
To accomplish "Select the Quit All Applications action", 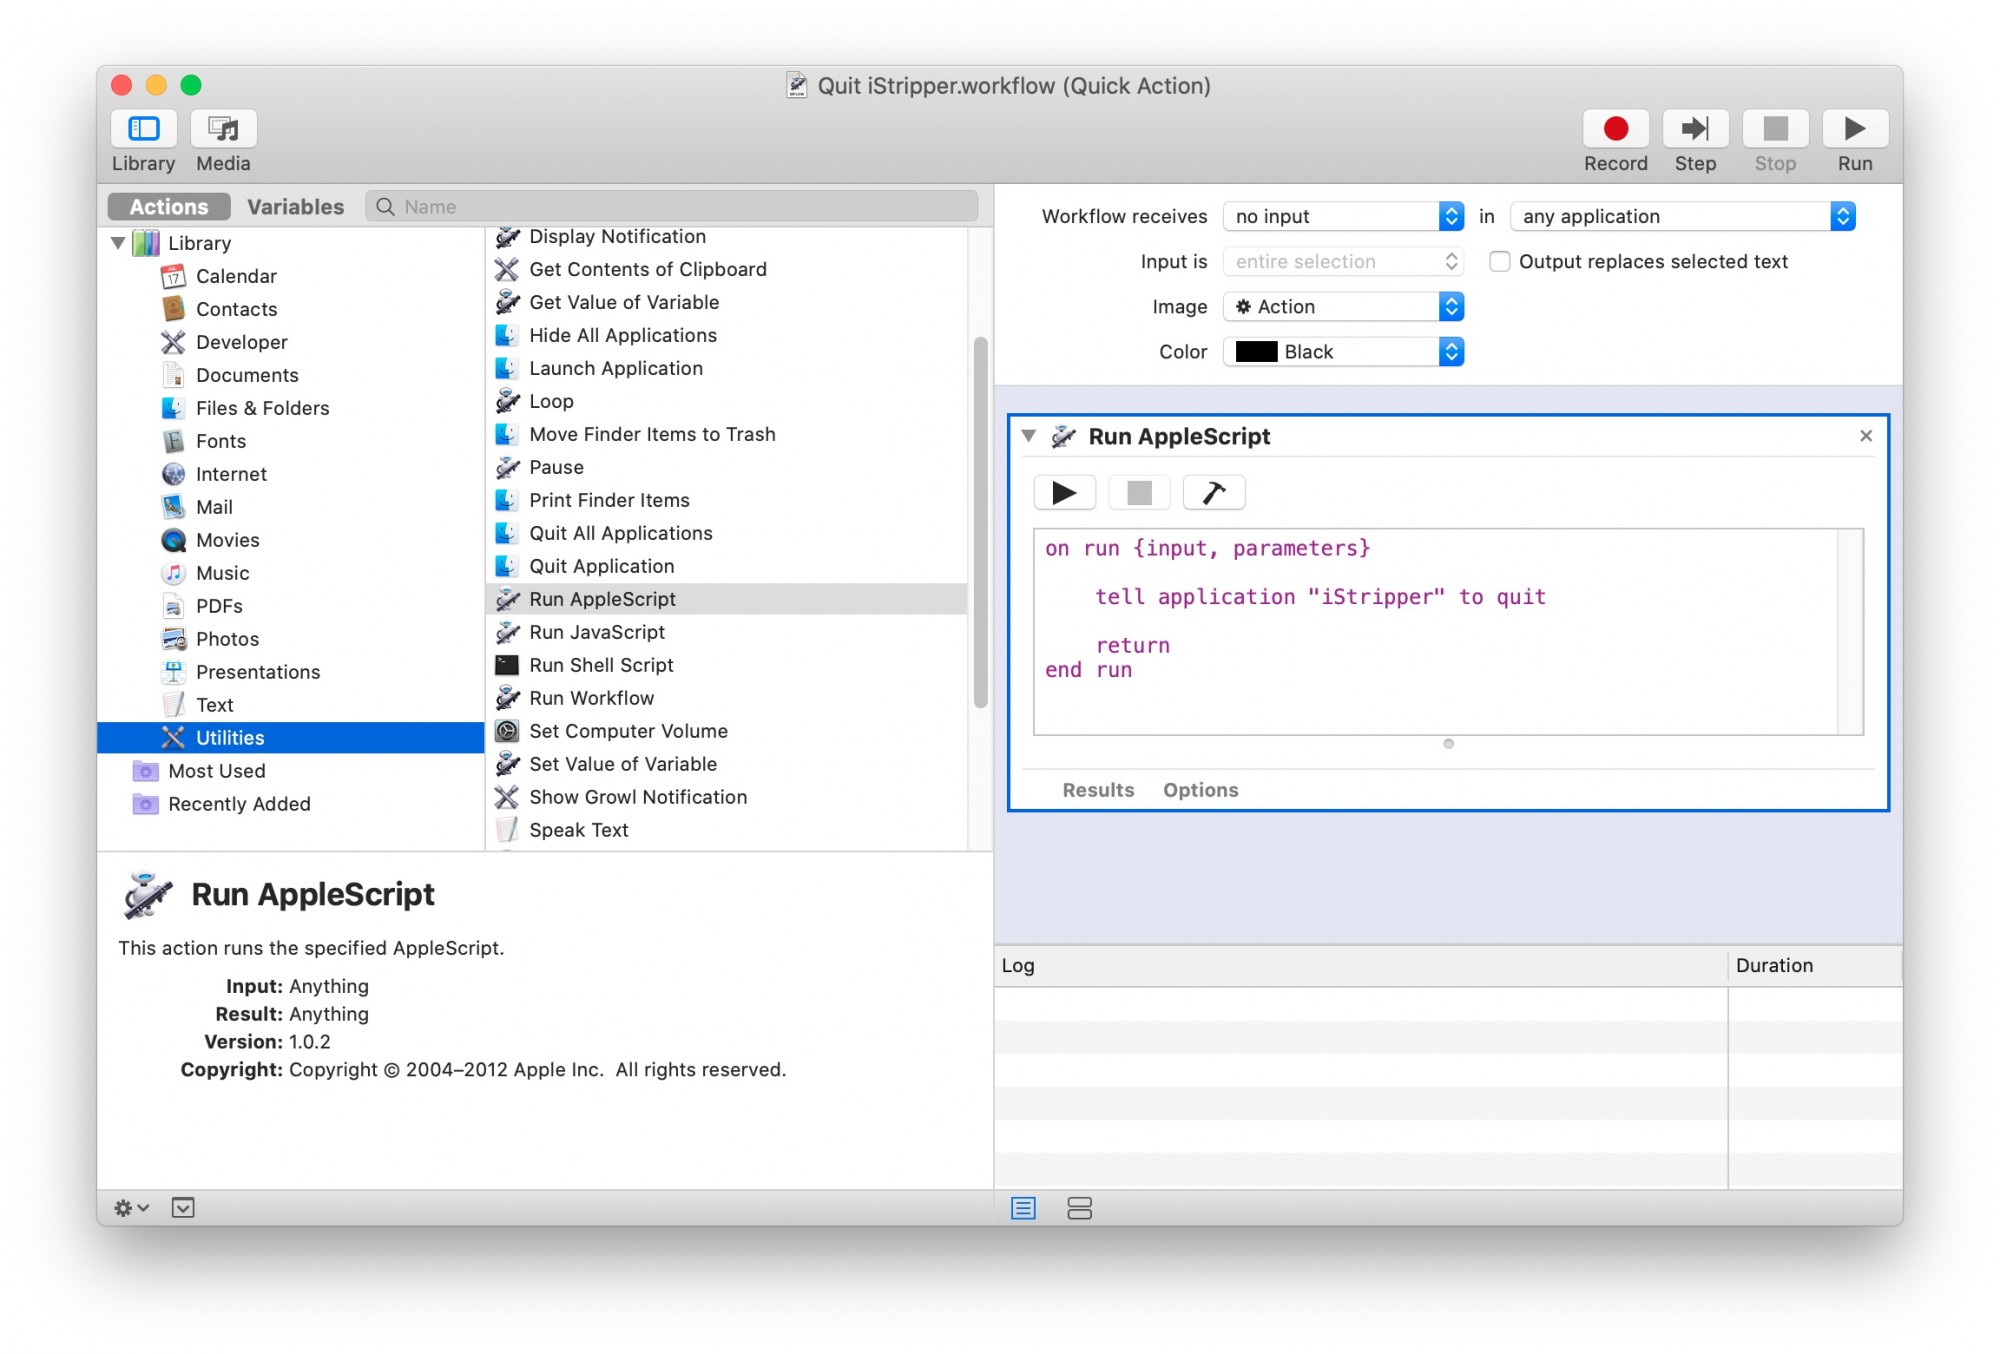I will coord(620,533).
